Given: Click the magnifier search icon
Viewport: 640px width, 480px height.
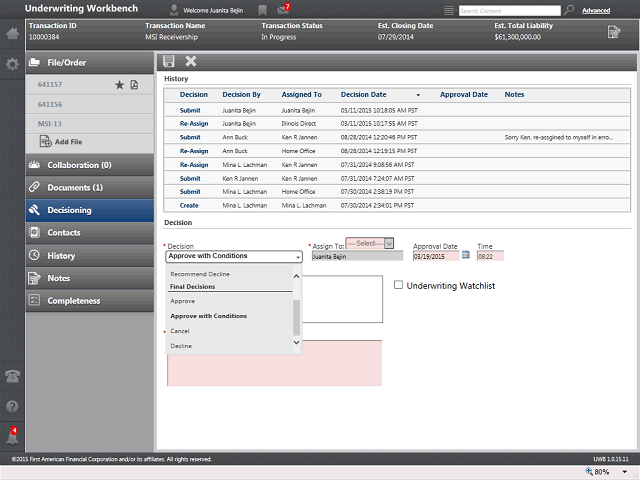Looking at the screenshot, I should pyautogui.click(x=569, y=10).
